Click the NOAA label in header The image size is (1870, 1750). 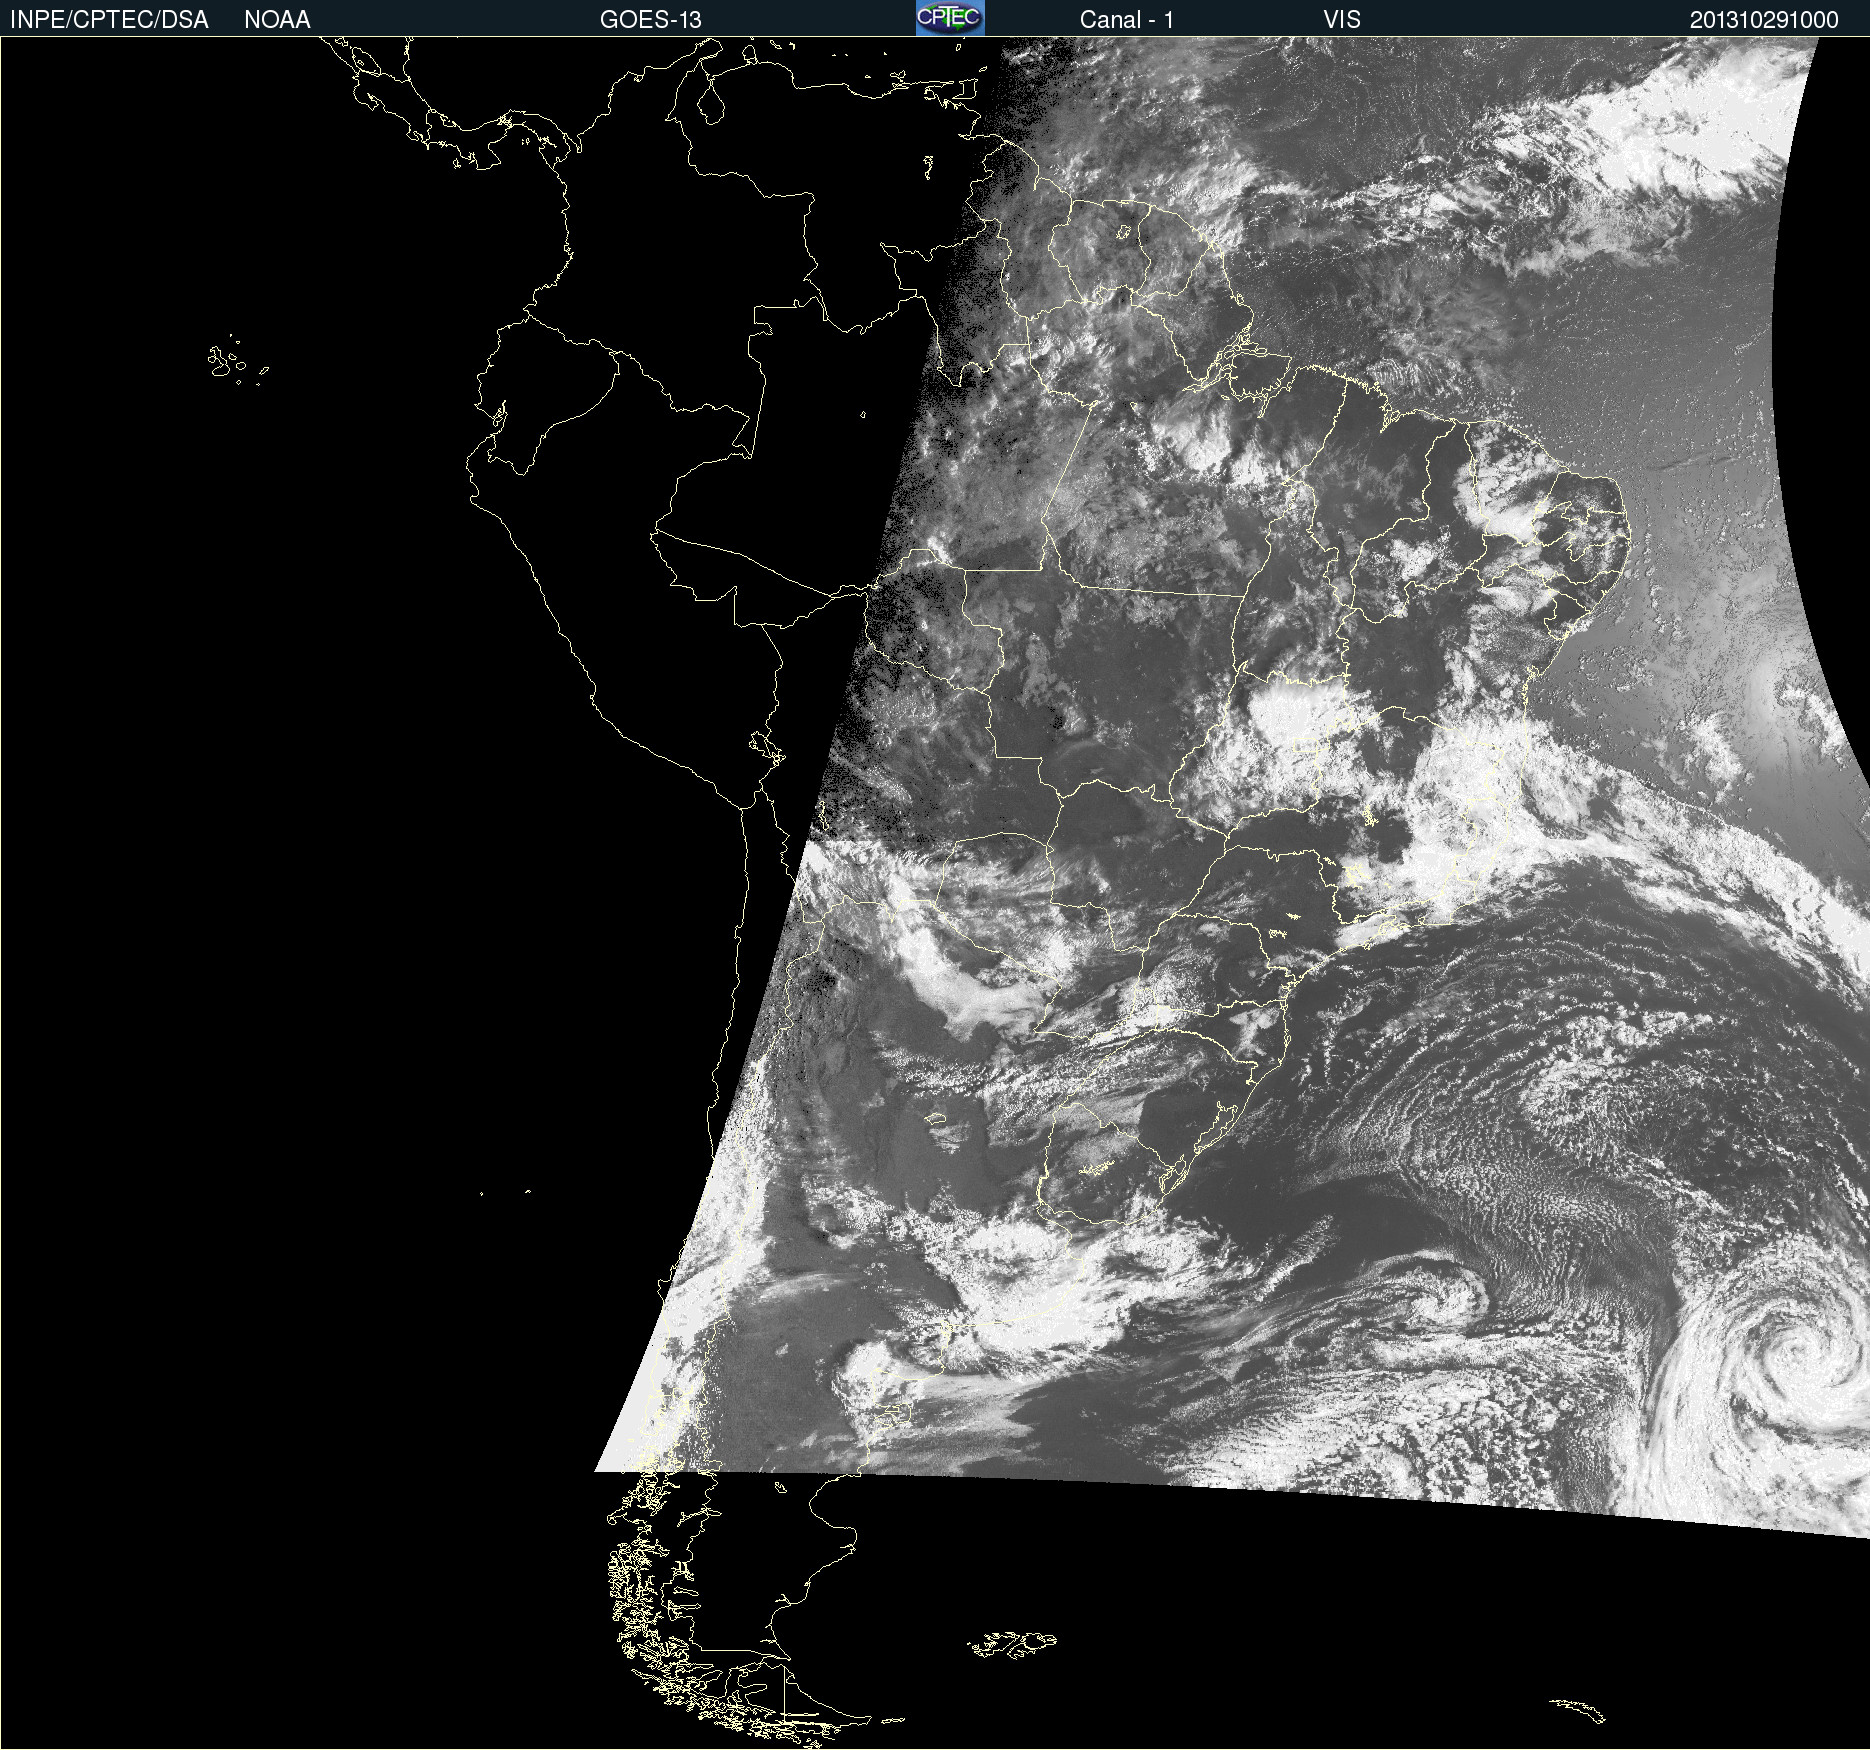(277, 20)
